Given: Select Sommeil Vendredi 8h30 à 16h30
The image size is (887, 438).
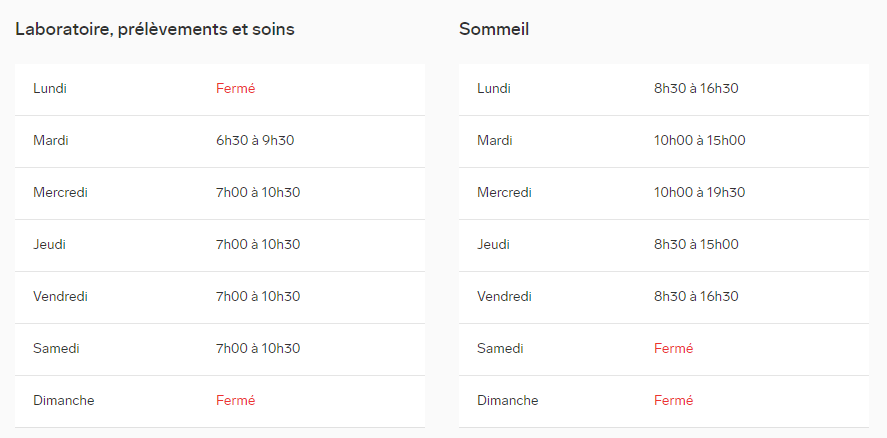Looking at the screenshot, I should click(x=696, y=297).
